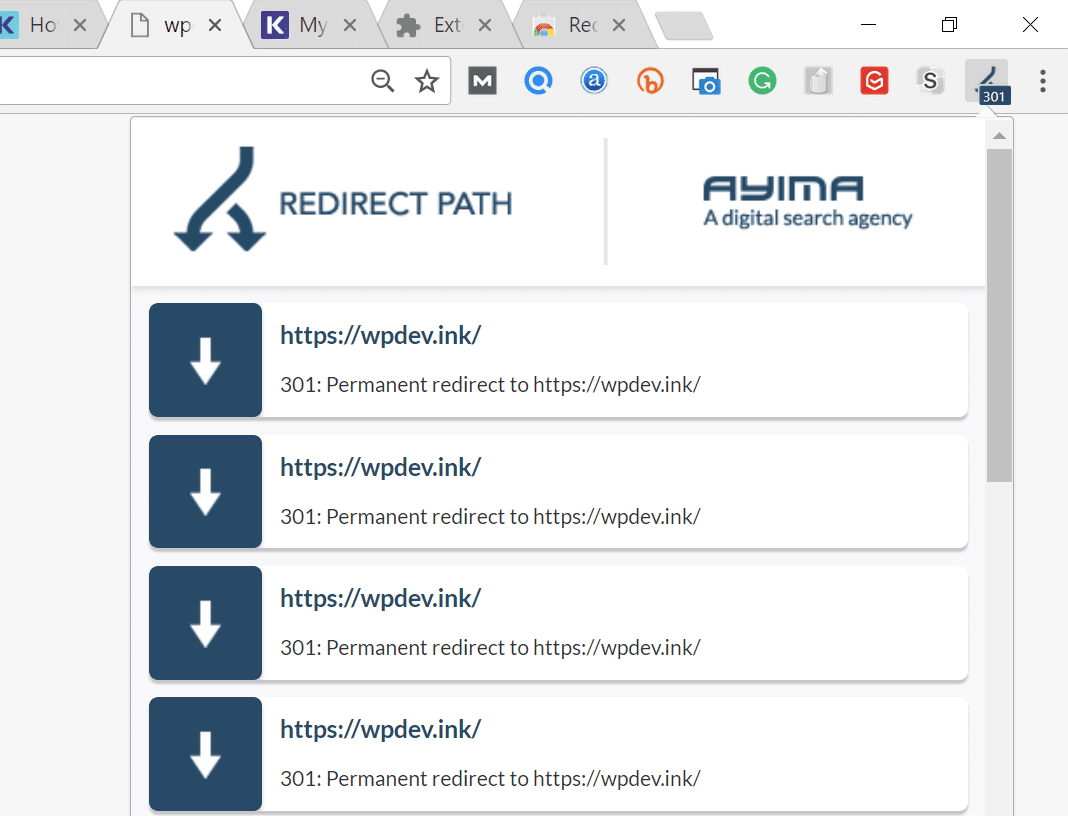The height and width of the screenshot is (816, 1068).
Task: Open the blue Q circle extension
Action: point(538,81)
